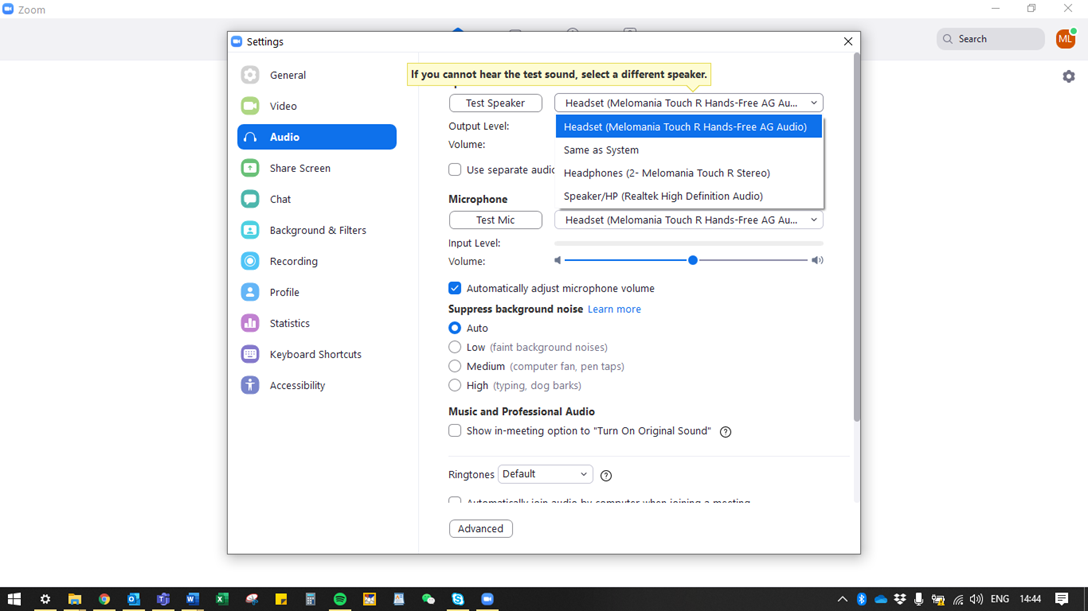Viewport: 1088px width, 611px height.
Task: Click the Keyboard Shortcuts icon
Action: tap(250, 354)
